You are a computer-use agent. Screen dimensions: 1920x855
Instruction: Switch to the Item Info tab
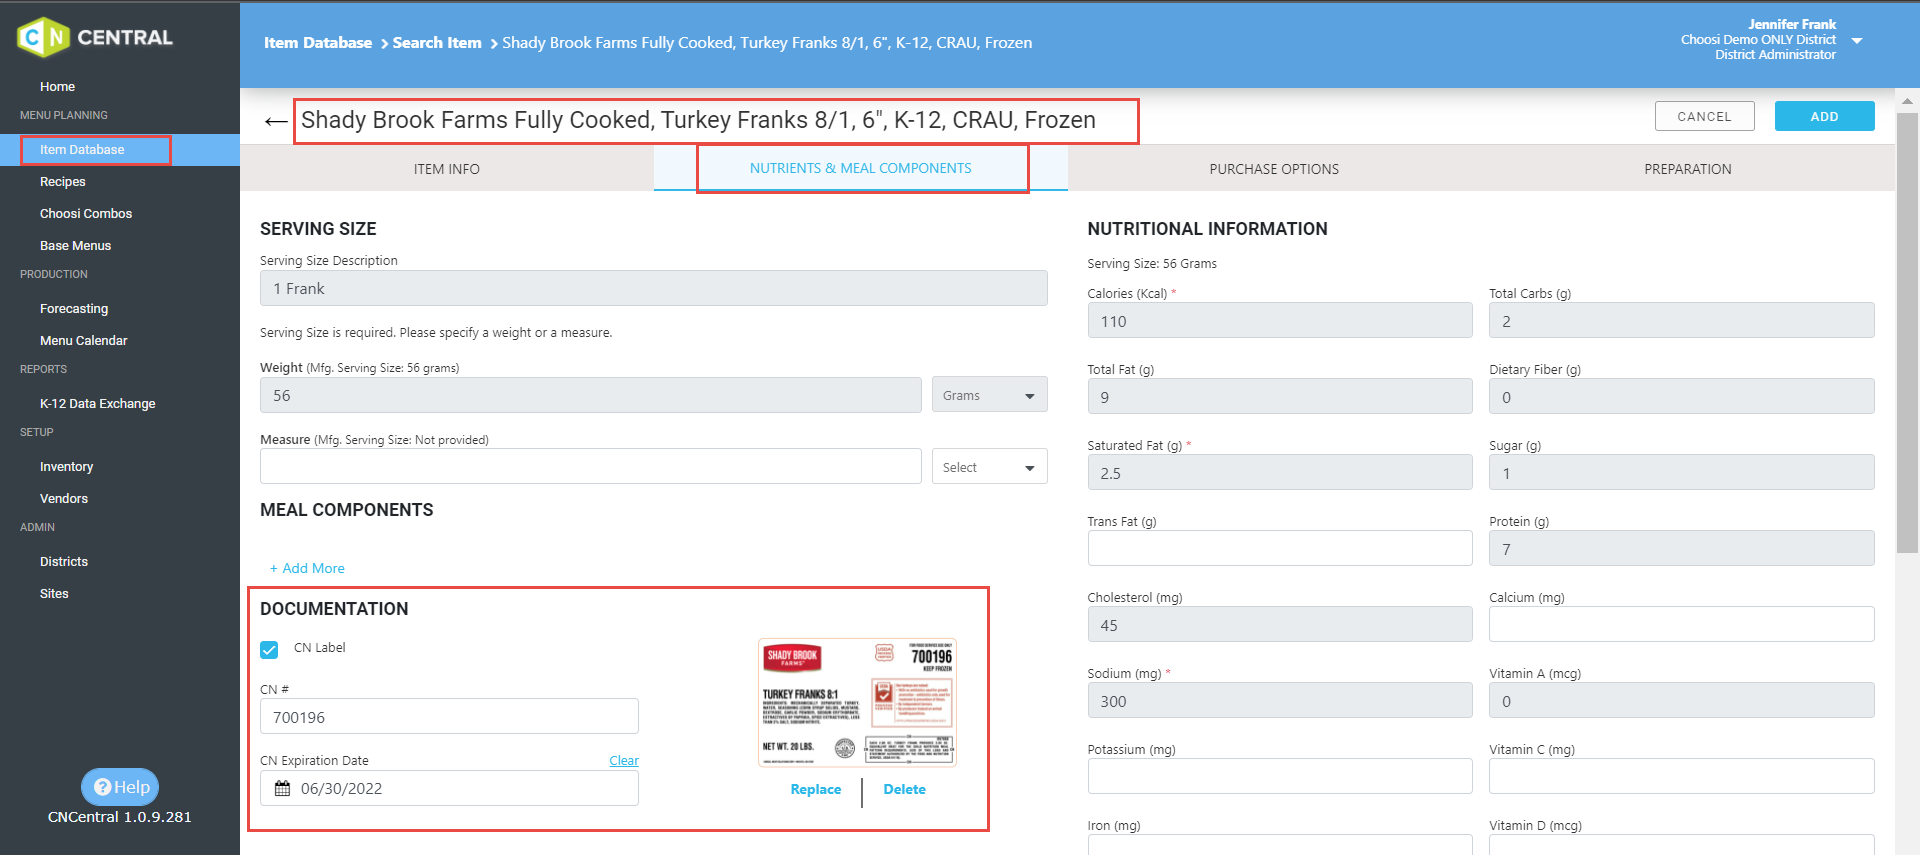click(447, 169)
